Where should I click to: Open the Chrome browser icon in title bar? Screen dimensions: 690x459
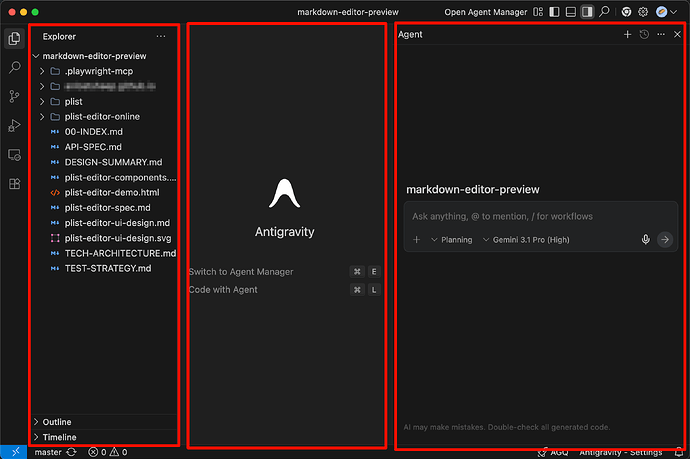[x=626, y=12]
